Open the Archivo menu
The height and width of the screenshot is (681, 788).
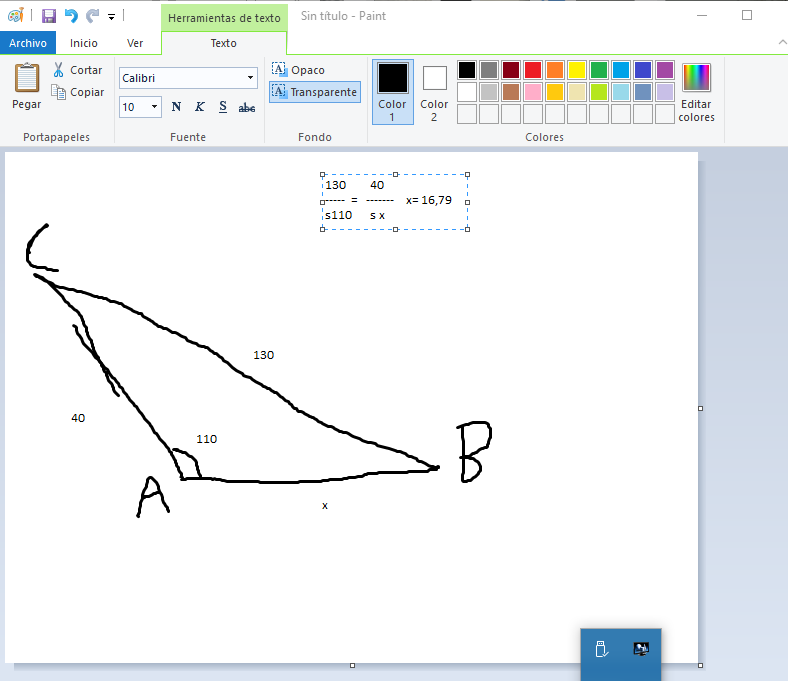28,43
